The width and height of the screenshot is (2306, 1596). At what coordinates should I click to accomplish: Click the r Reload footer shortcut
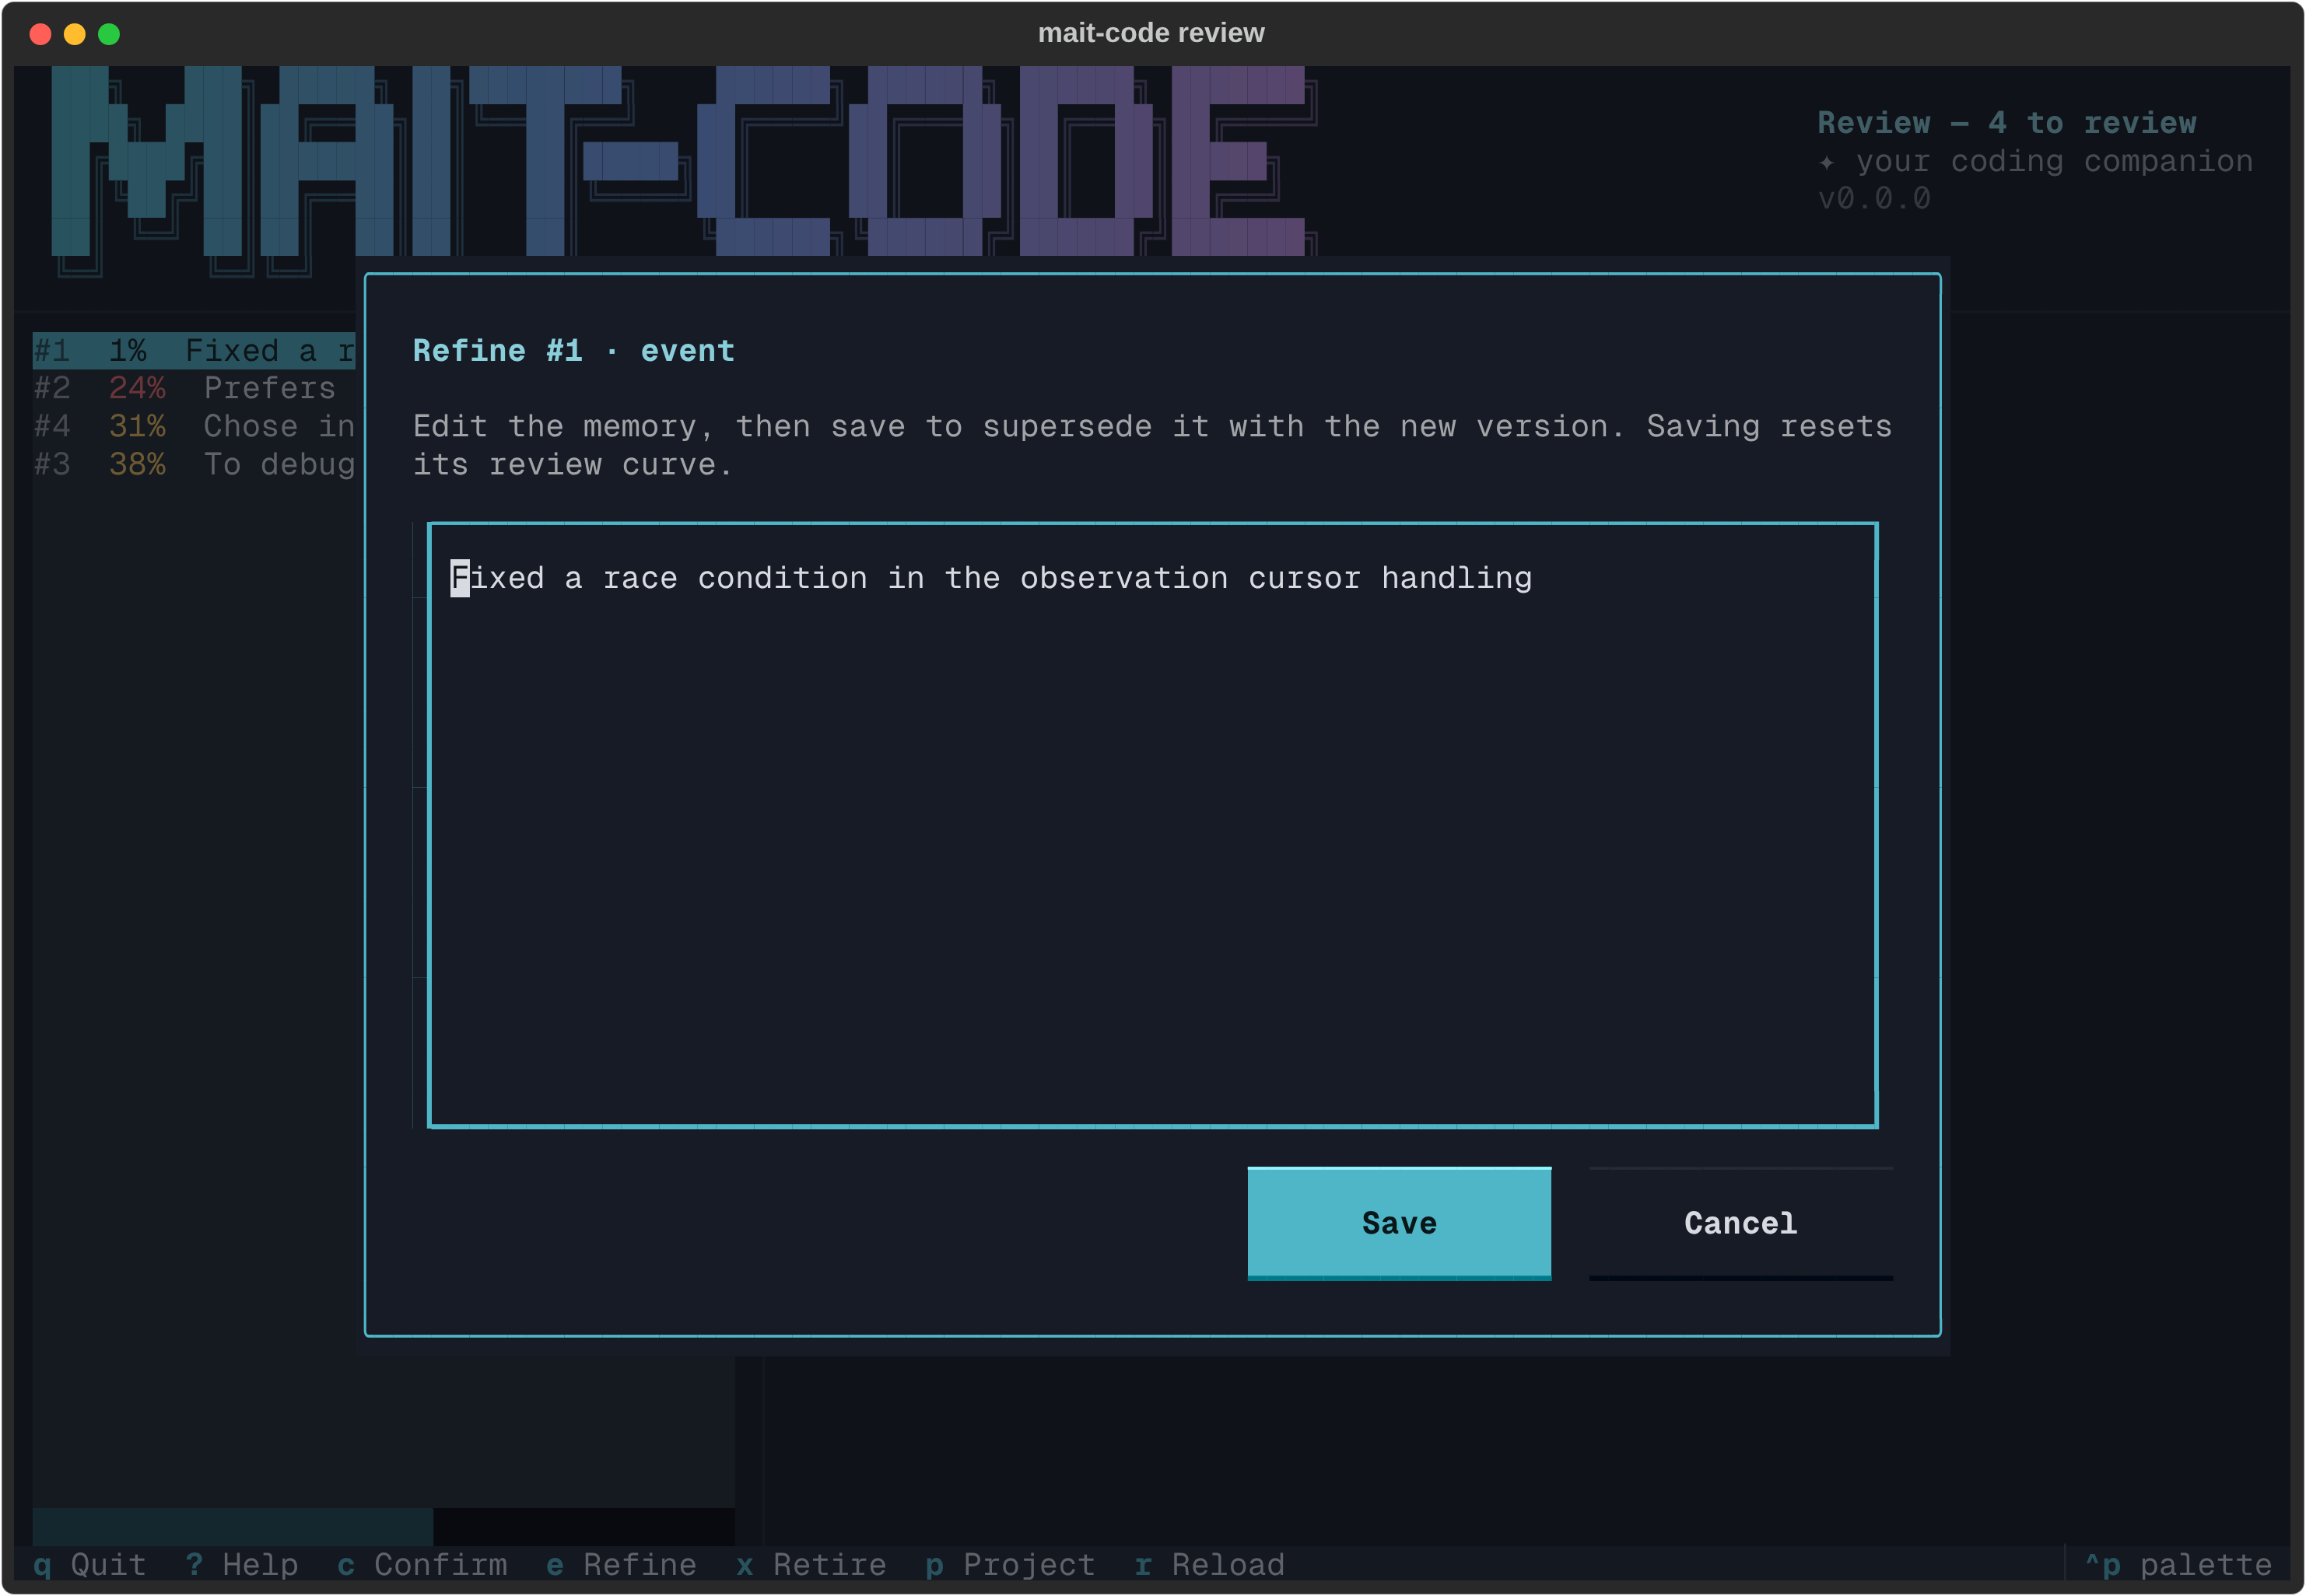[1209, 1564]
